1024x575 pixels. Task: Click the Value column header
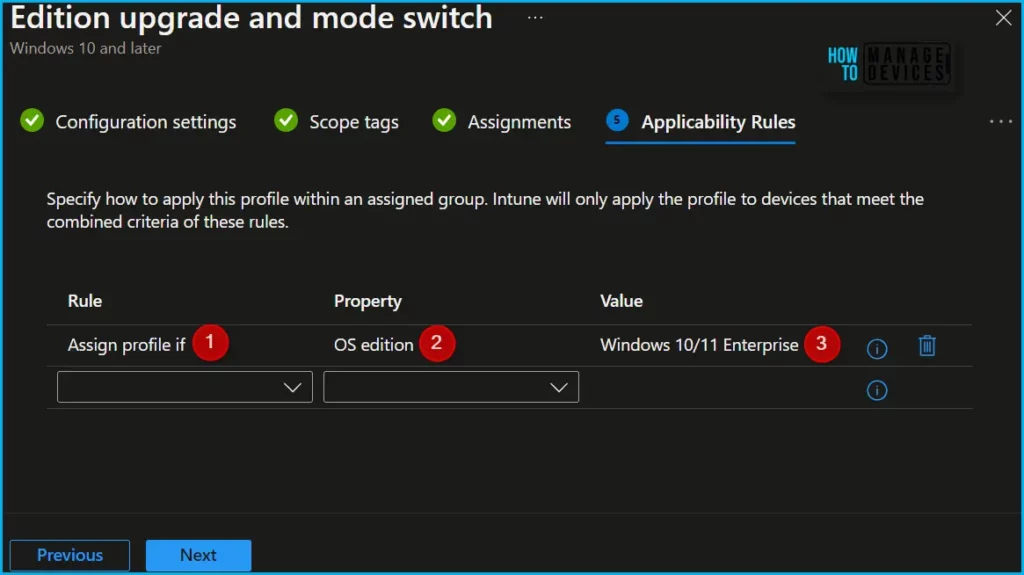[621, 301]
